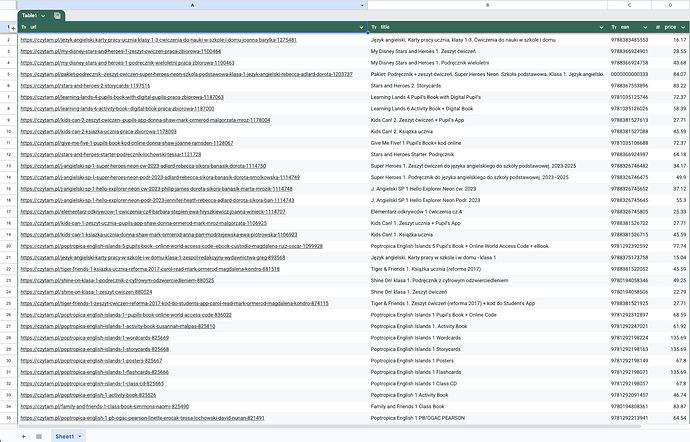Open the stars-and-heroes-starter-podrecznik link
Screen dimensions: 690x442
click(111, 155)
